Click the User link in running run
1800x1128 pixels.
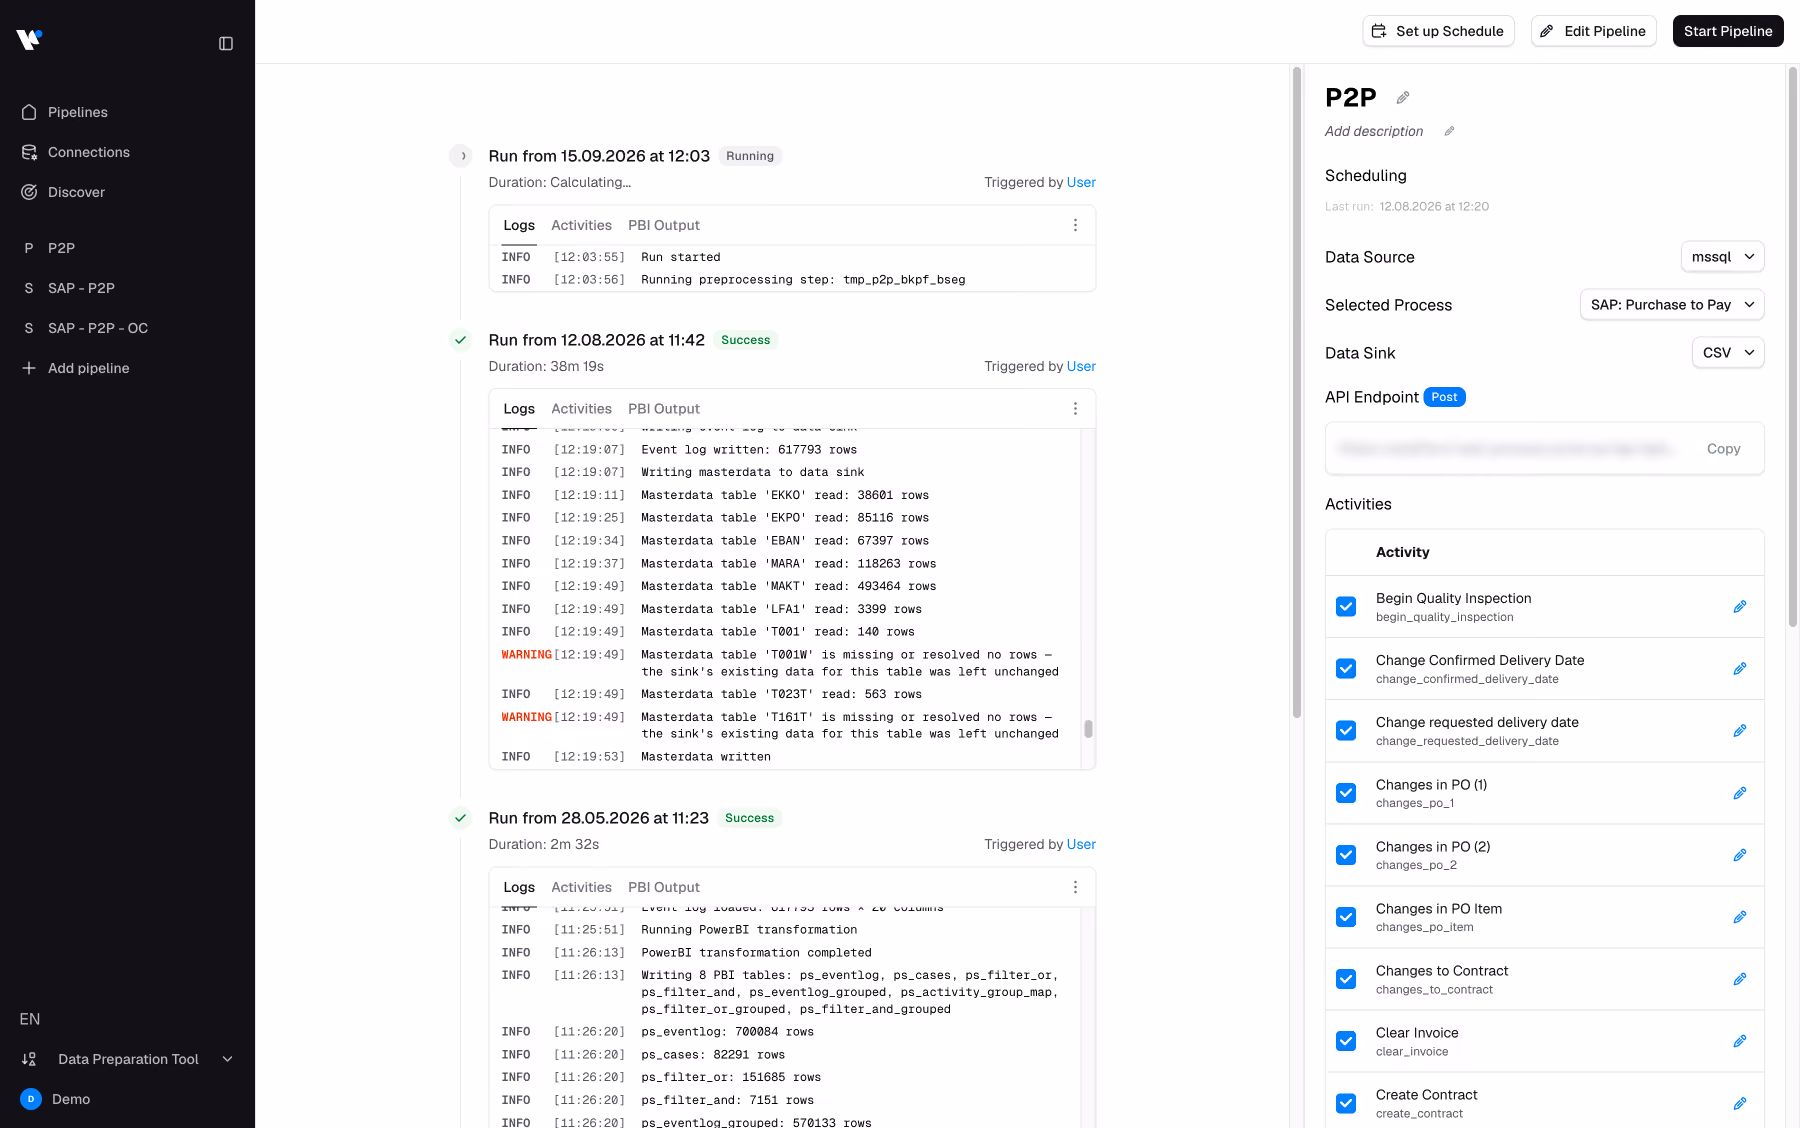click(x=1081, y=182)
